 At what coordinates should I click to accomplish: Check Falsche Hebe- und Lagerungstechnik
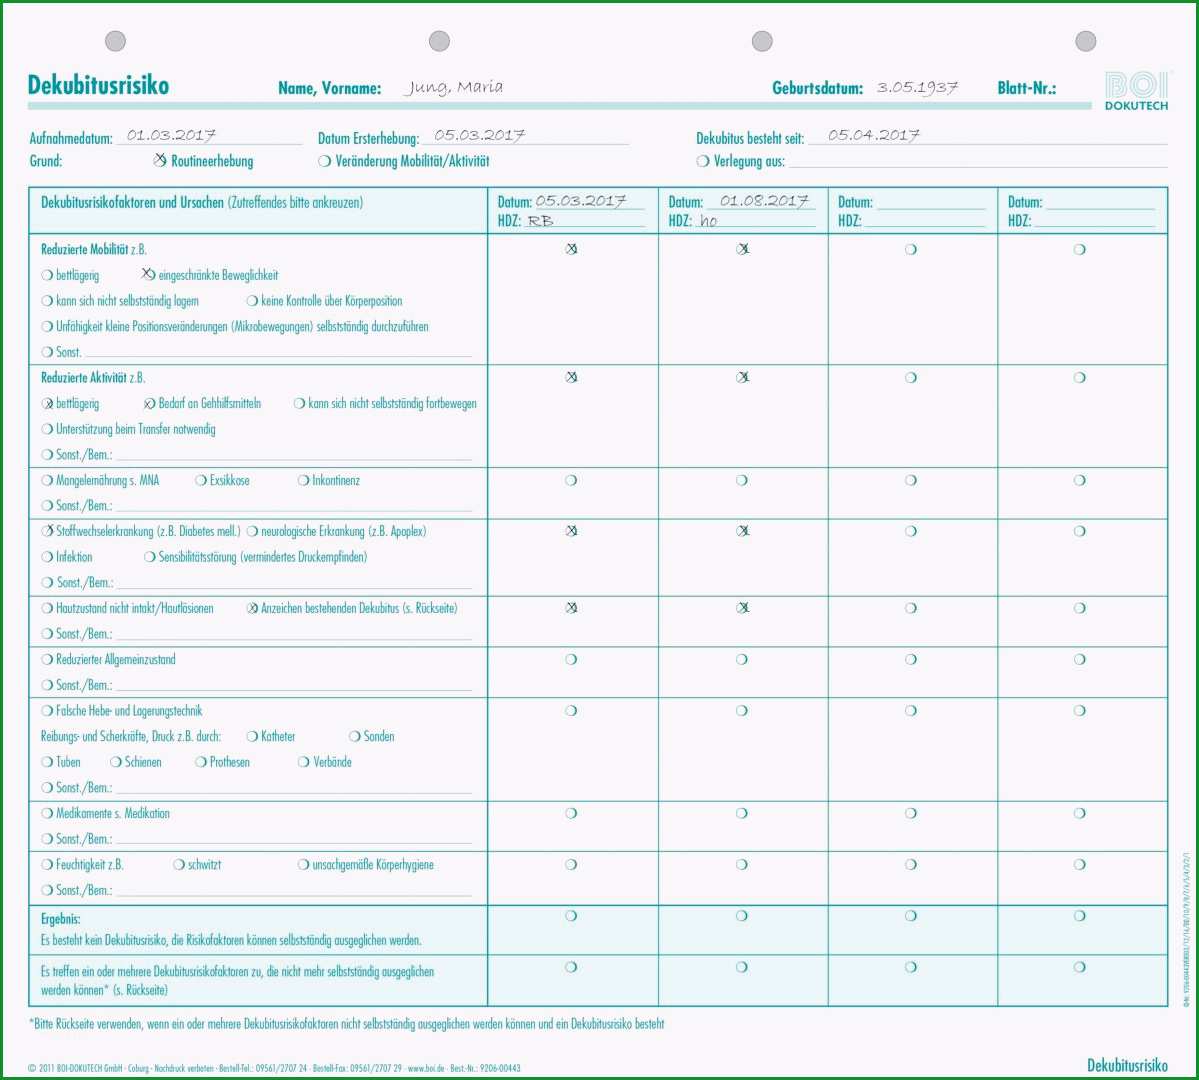click(x=47, y=711)
